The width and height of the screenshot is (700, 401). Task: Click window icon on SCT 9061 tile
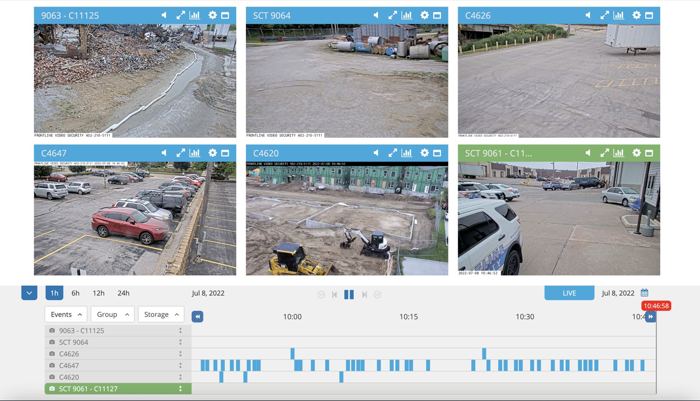(x=650, y=153)
